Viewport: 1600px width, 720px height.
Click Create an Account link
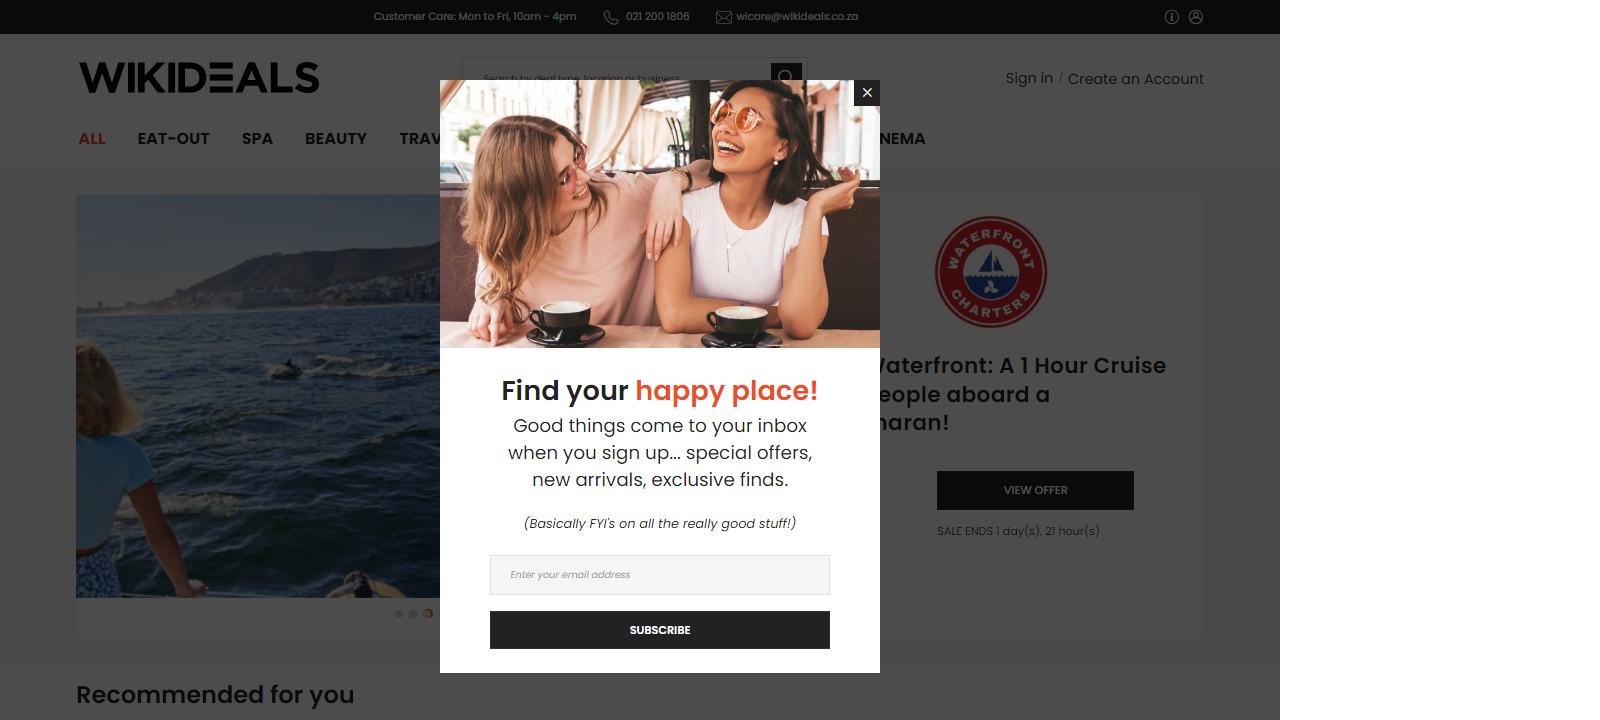tap(1136, 79)
